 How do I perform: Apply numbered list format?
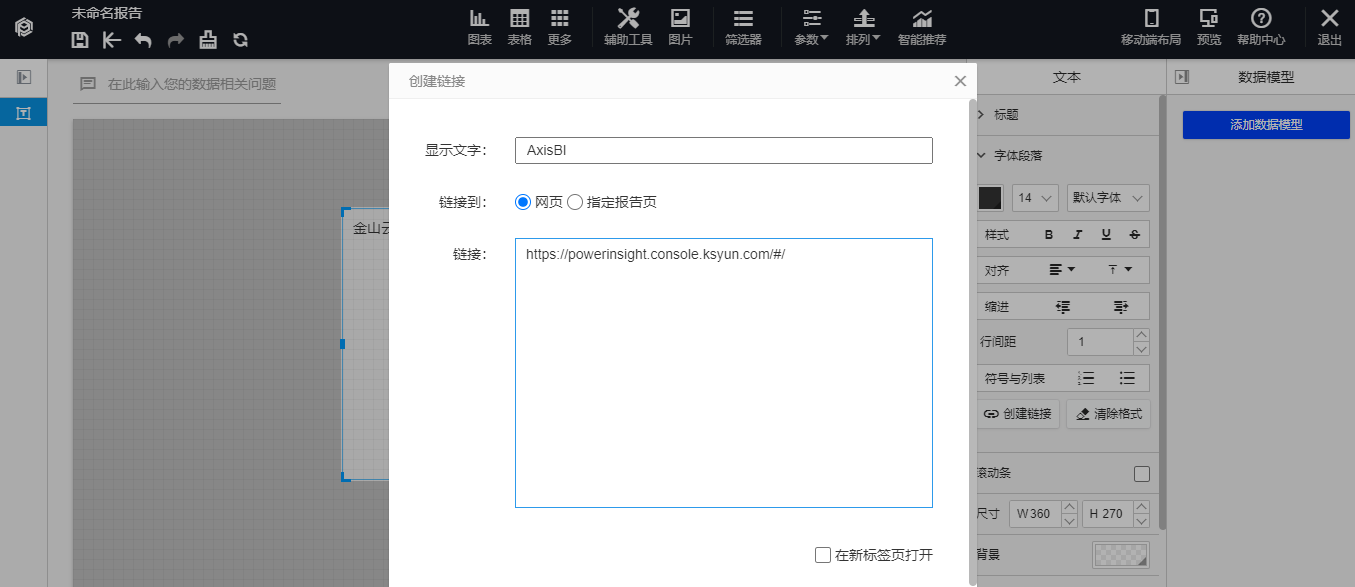tap(1086, 378)
